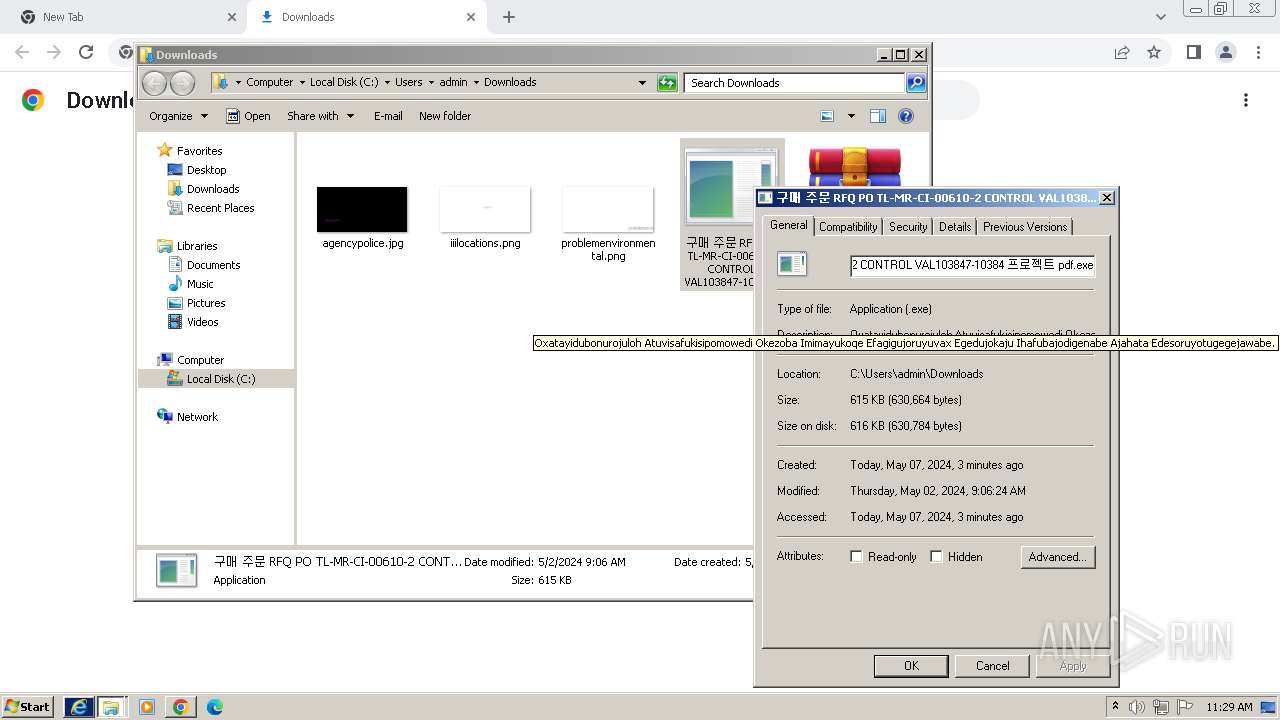Open Chrome's tab search chevron
The width and height of the screenshot is (1280, 720).
click(x=1160, y=17)
